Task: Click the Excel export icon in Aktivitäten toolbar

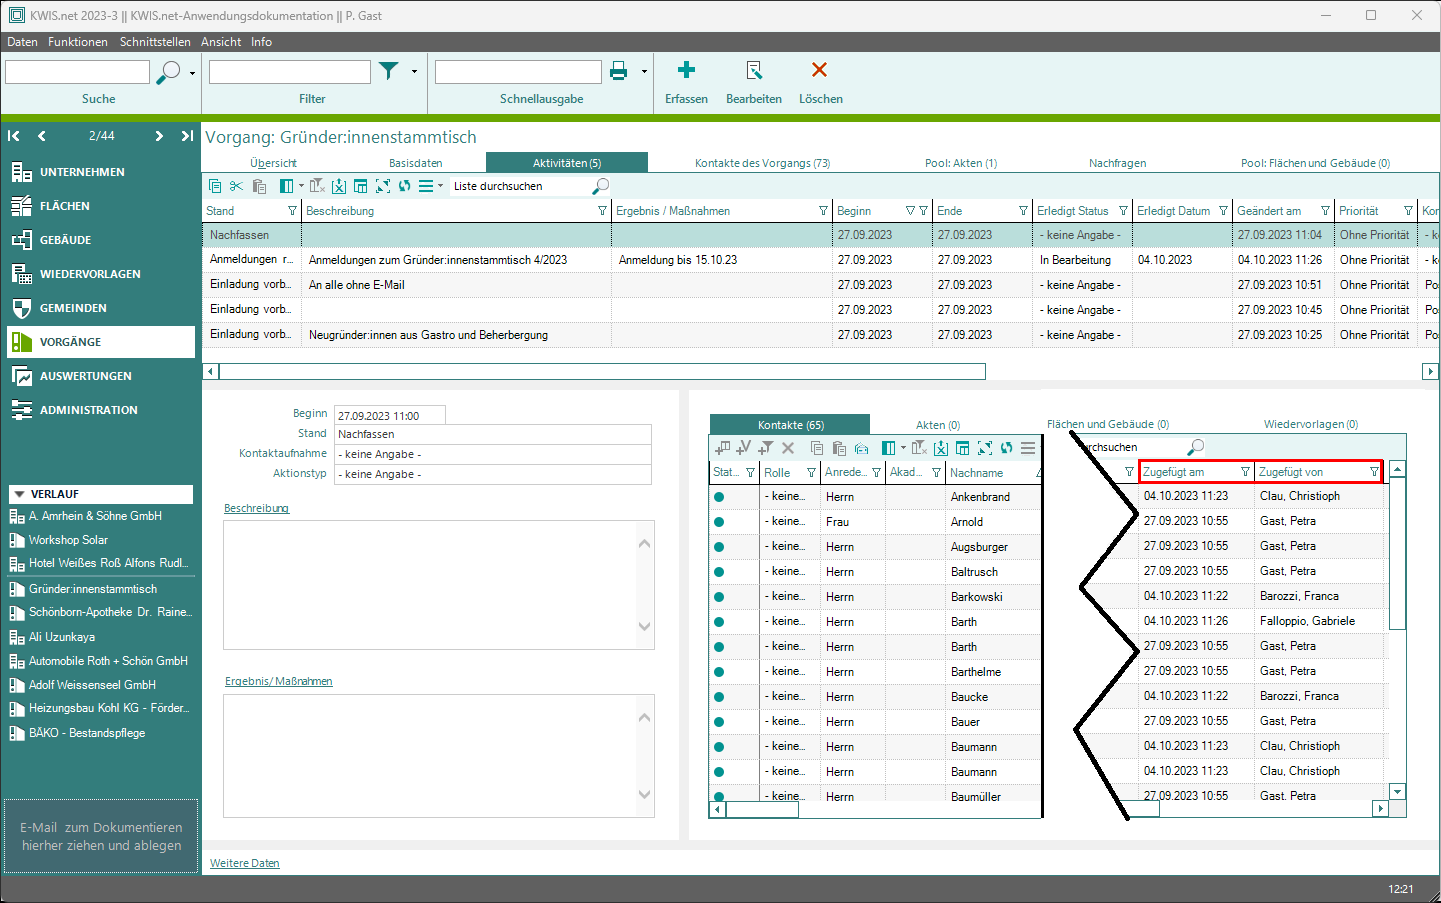Action: (x=339, y=186)
